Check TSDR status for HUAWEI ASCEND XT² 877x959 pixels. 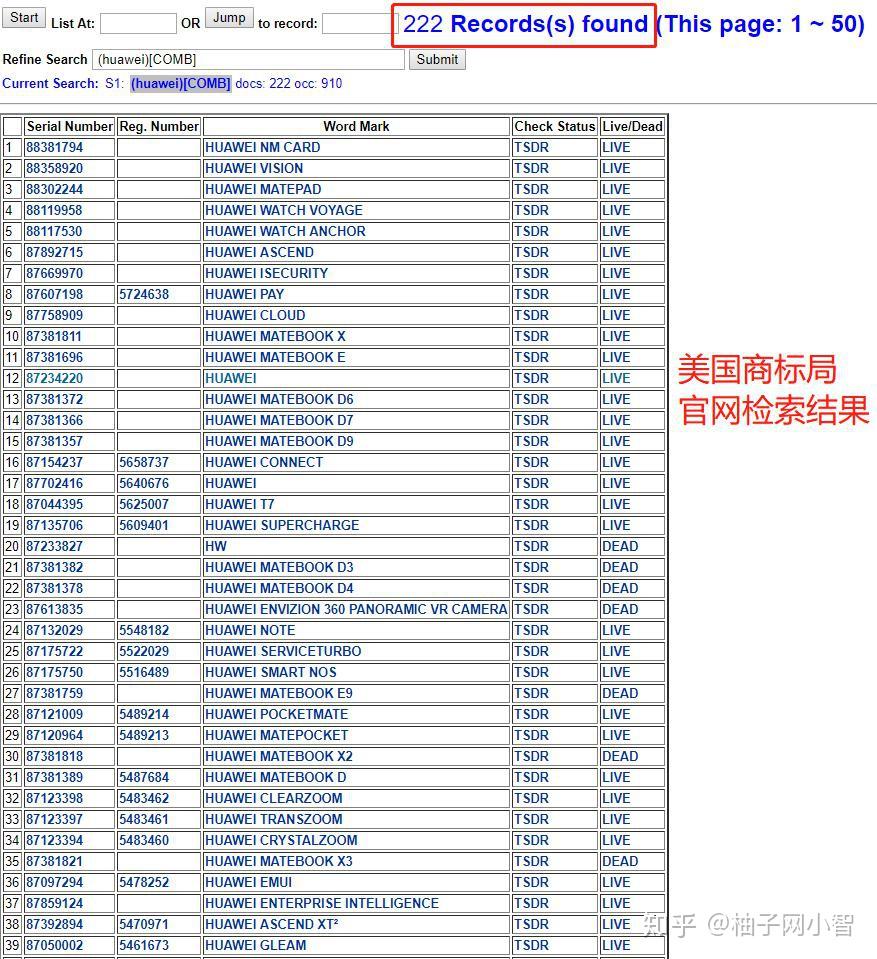531,924
